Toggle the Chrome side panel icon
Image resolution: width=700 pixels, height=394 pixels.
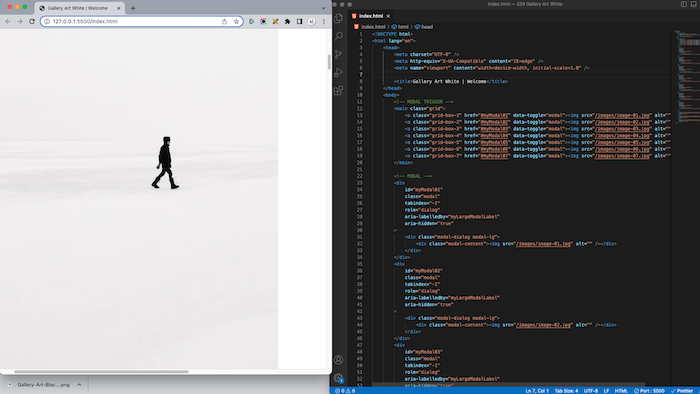coord(300,21)
